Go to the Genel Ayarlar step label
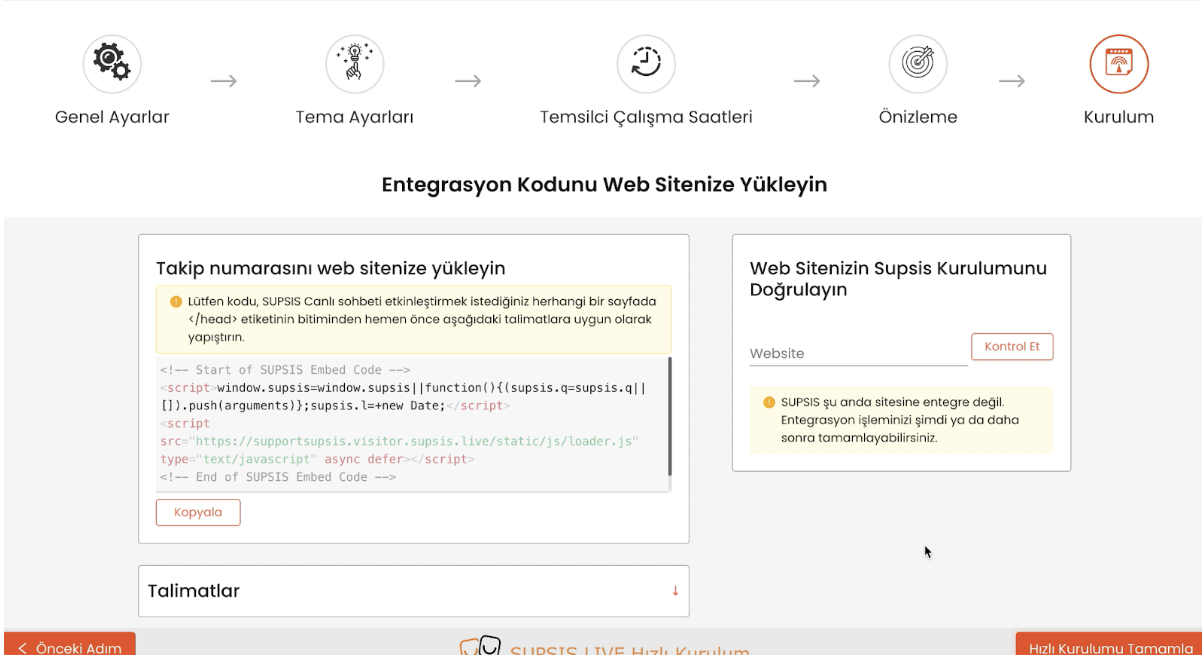Screen dimensions: 1202x656 [x=112, y=117]
